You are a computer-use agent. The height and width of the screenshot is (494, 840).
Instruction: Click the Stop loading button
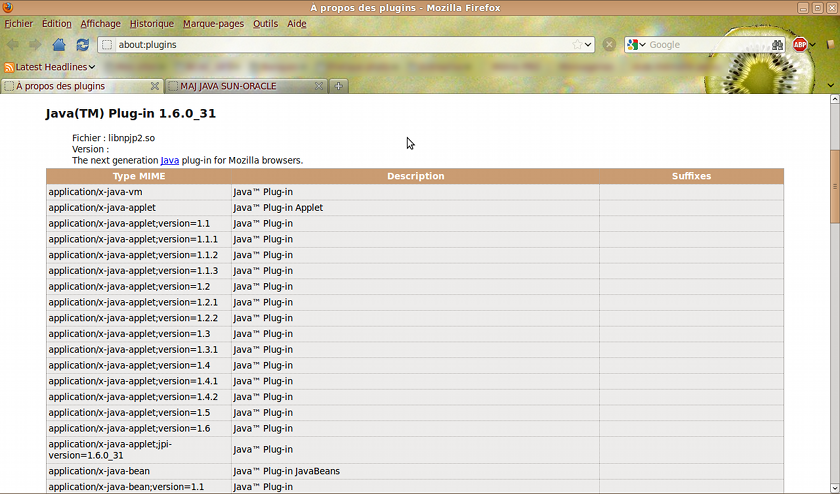click(609, 45)
